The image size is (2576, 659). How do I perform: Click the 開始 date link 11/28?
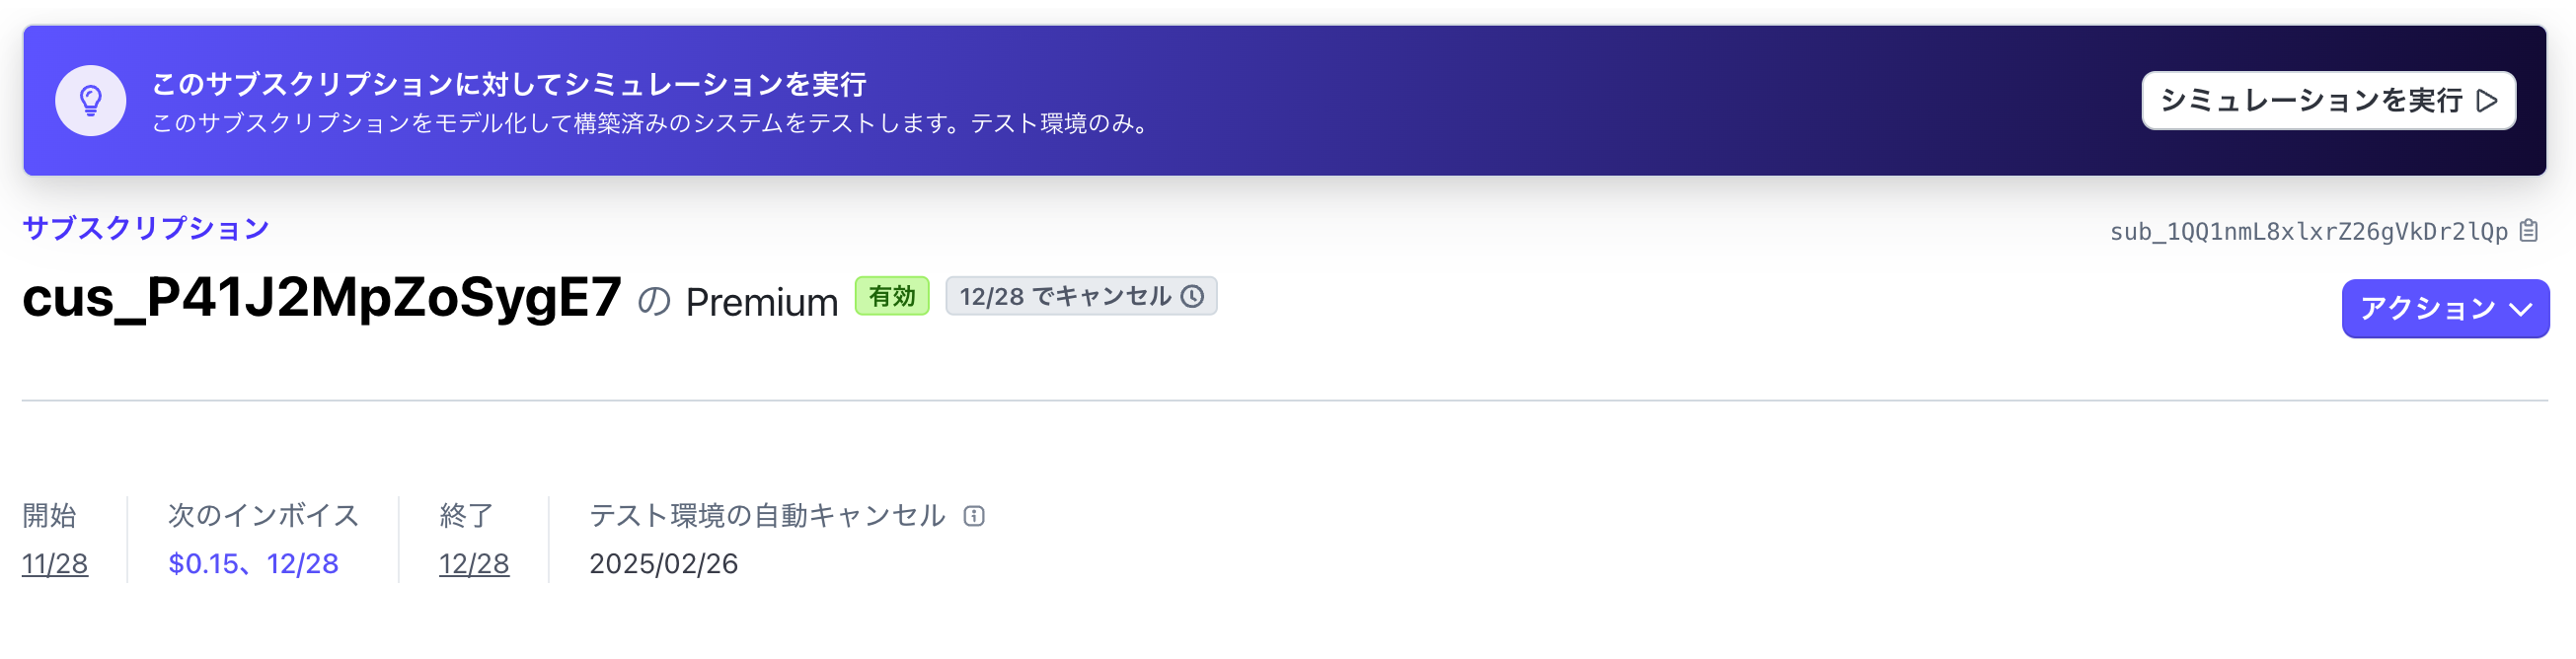click(54, 564)
